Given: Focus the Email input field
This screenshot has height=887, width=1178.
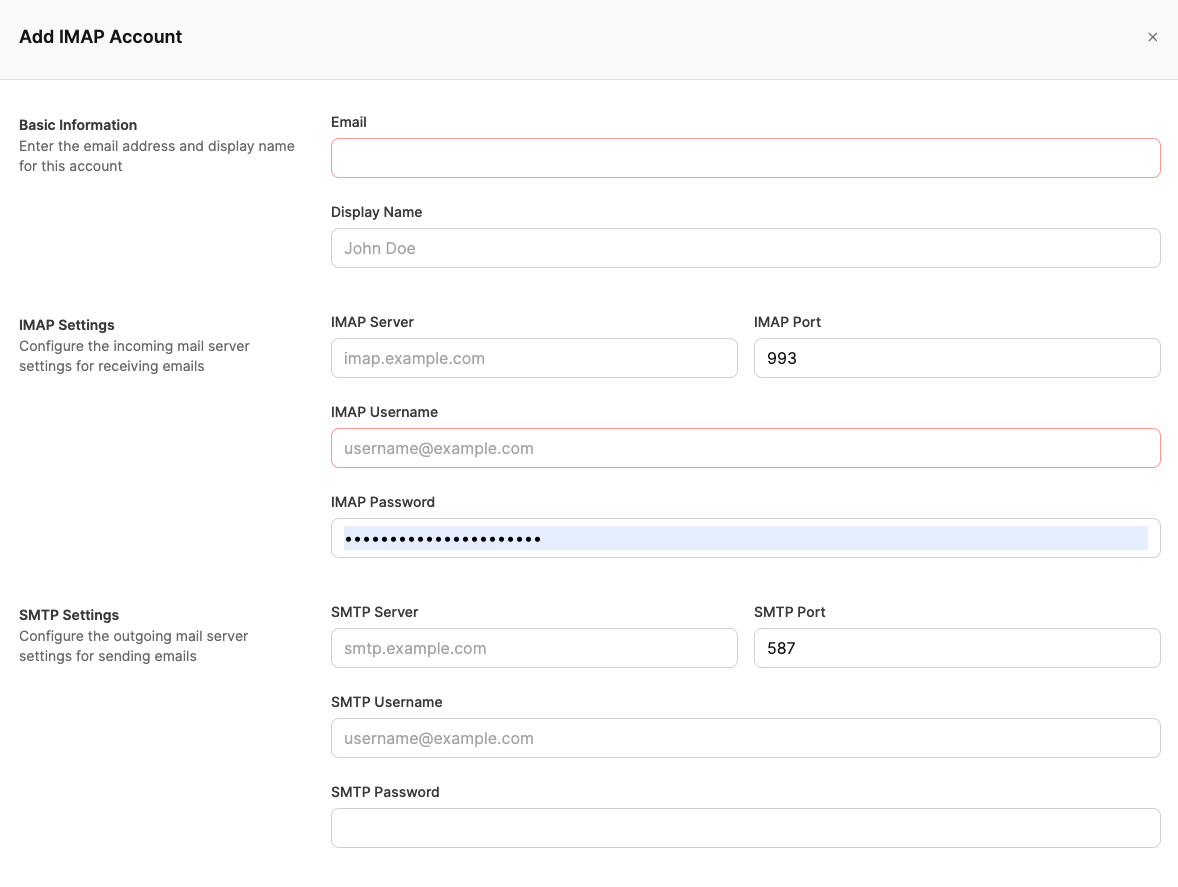Looking at the screenshot, I should (x=745, y=158).
